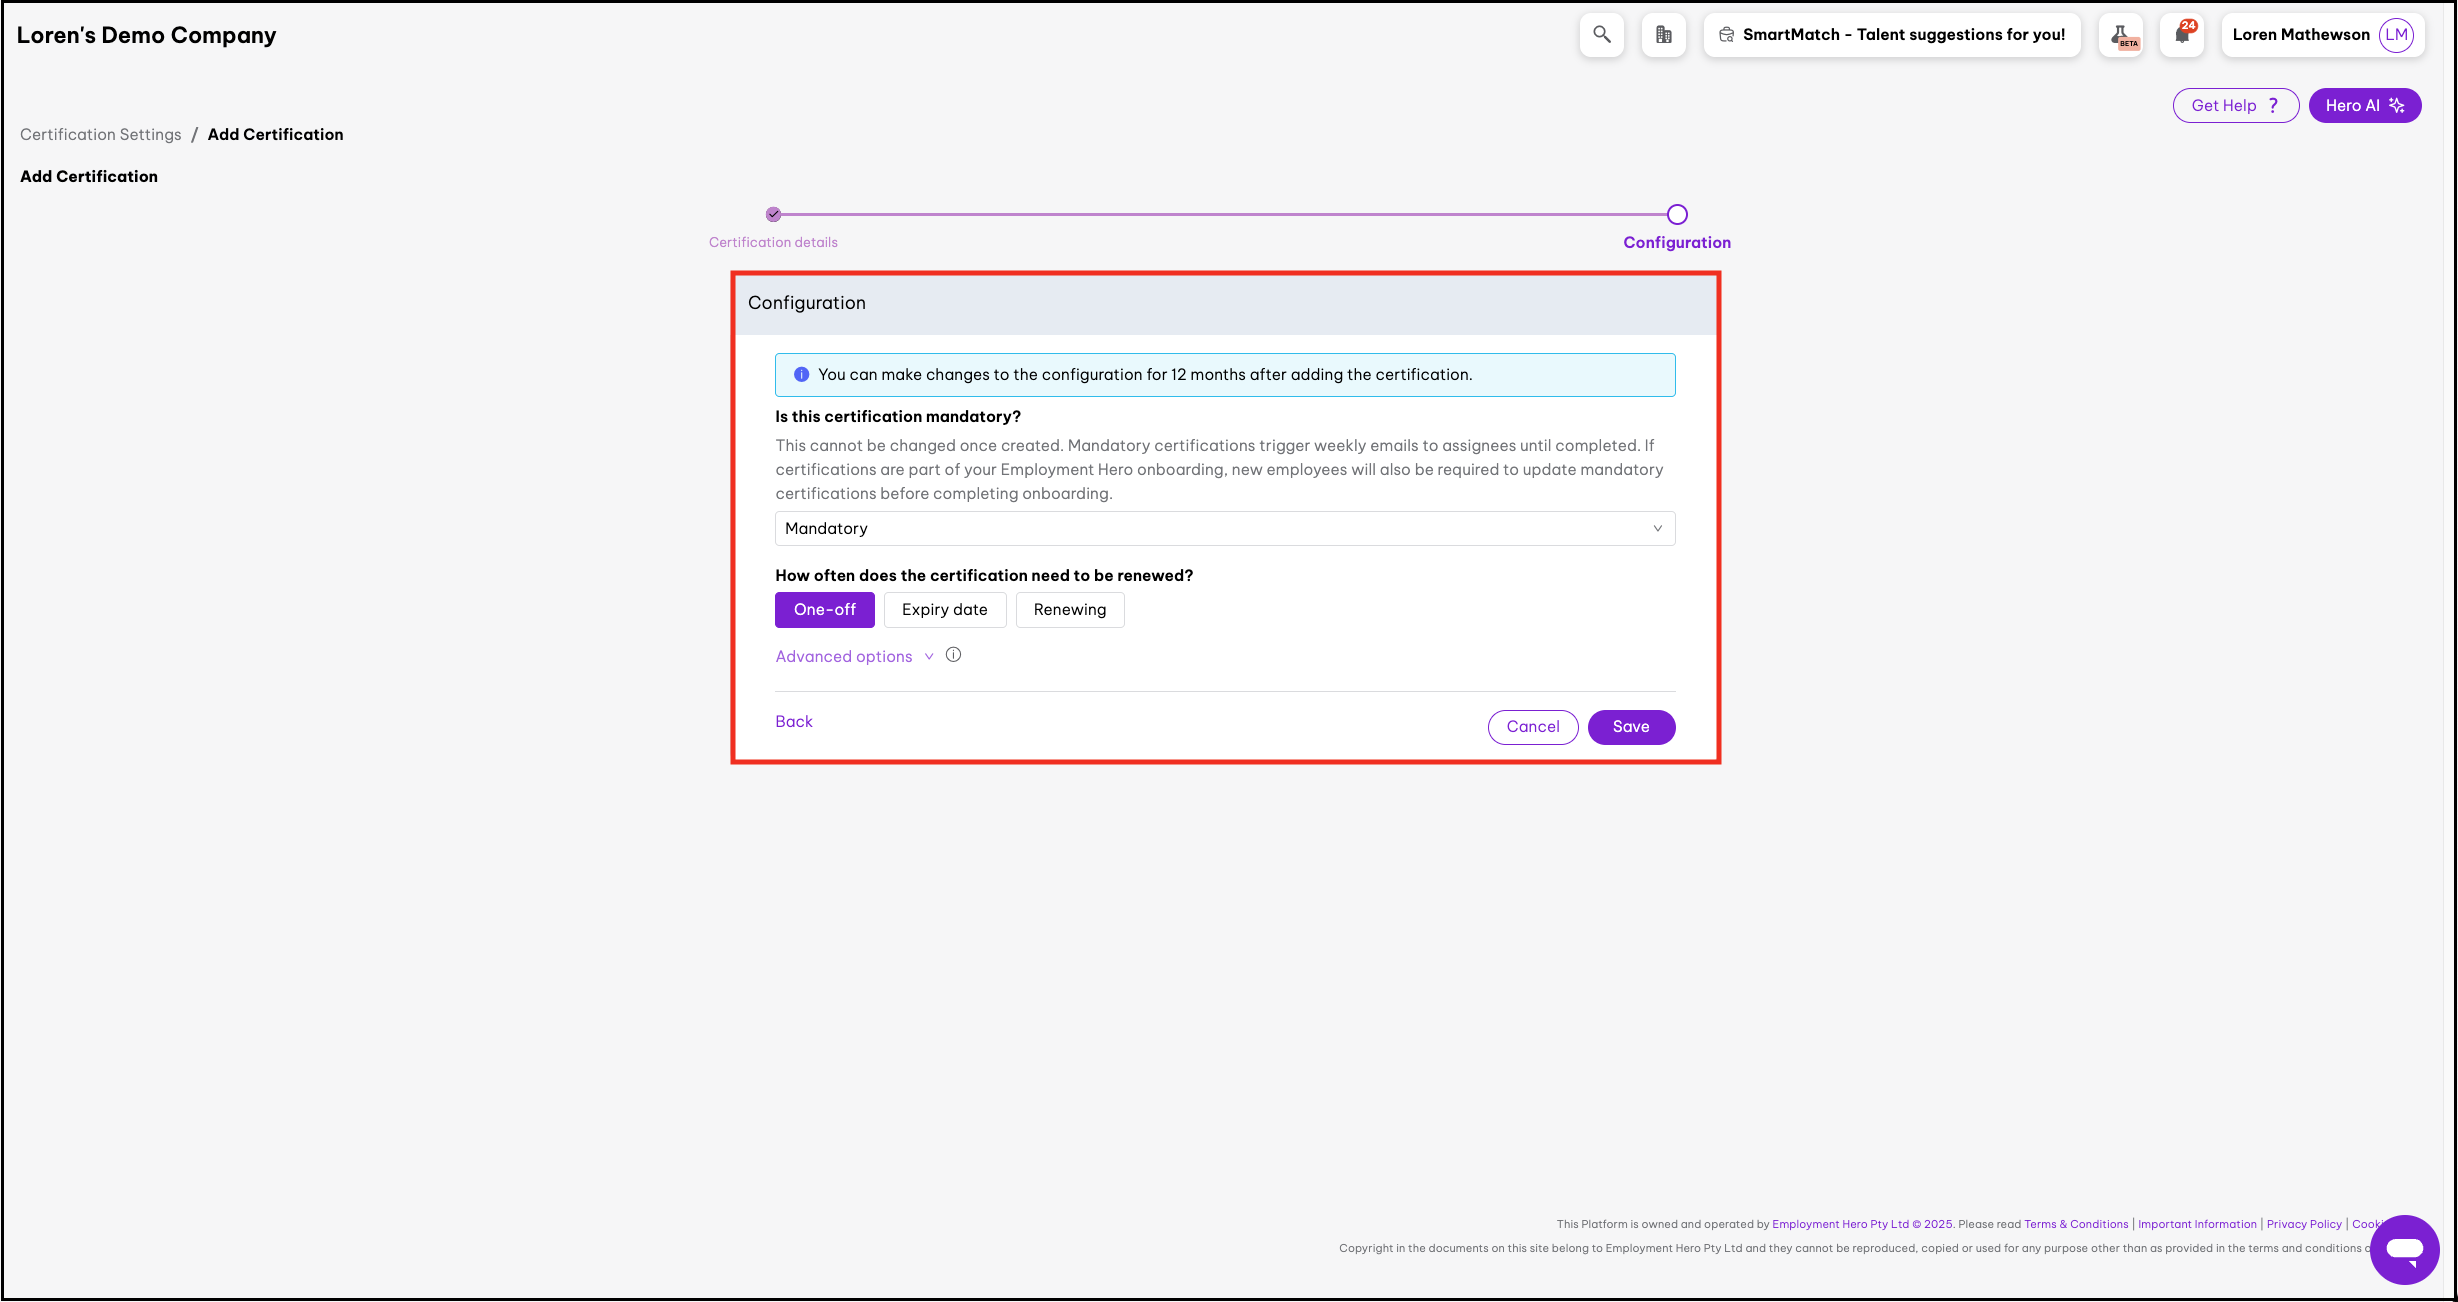Click the Back link
Image resolution: width=2458 pixels, height=1302 pixels.
click(794, 722)
